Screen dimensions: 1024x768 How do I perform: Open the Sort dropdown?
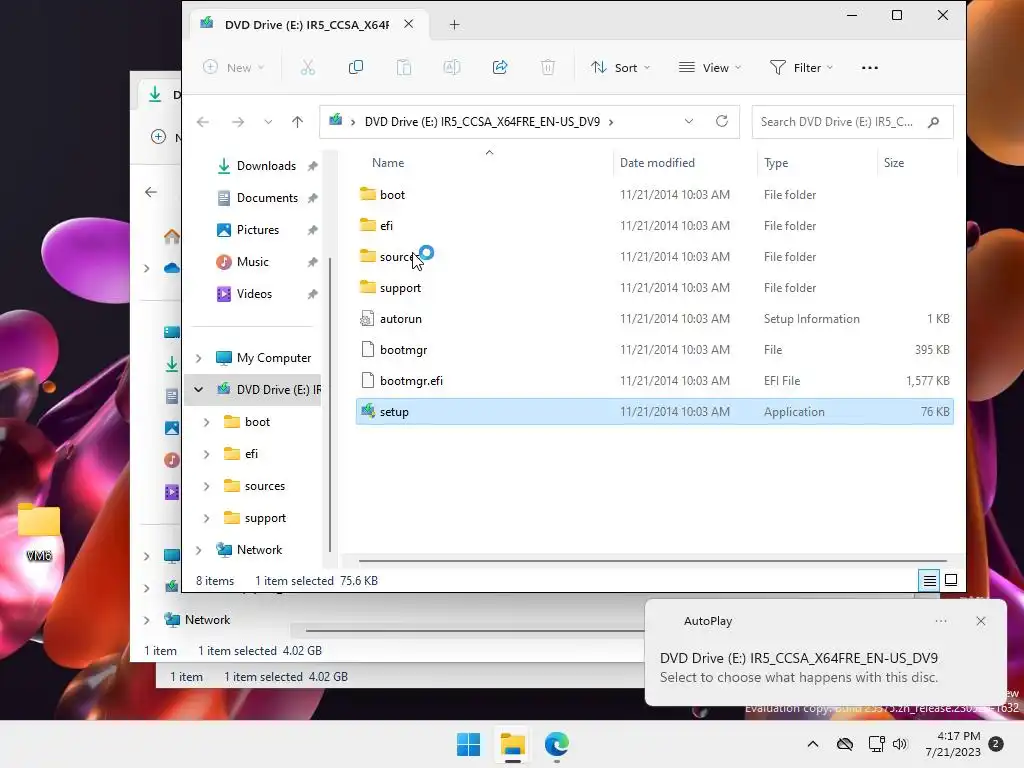[620, 67]
